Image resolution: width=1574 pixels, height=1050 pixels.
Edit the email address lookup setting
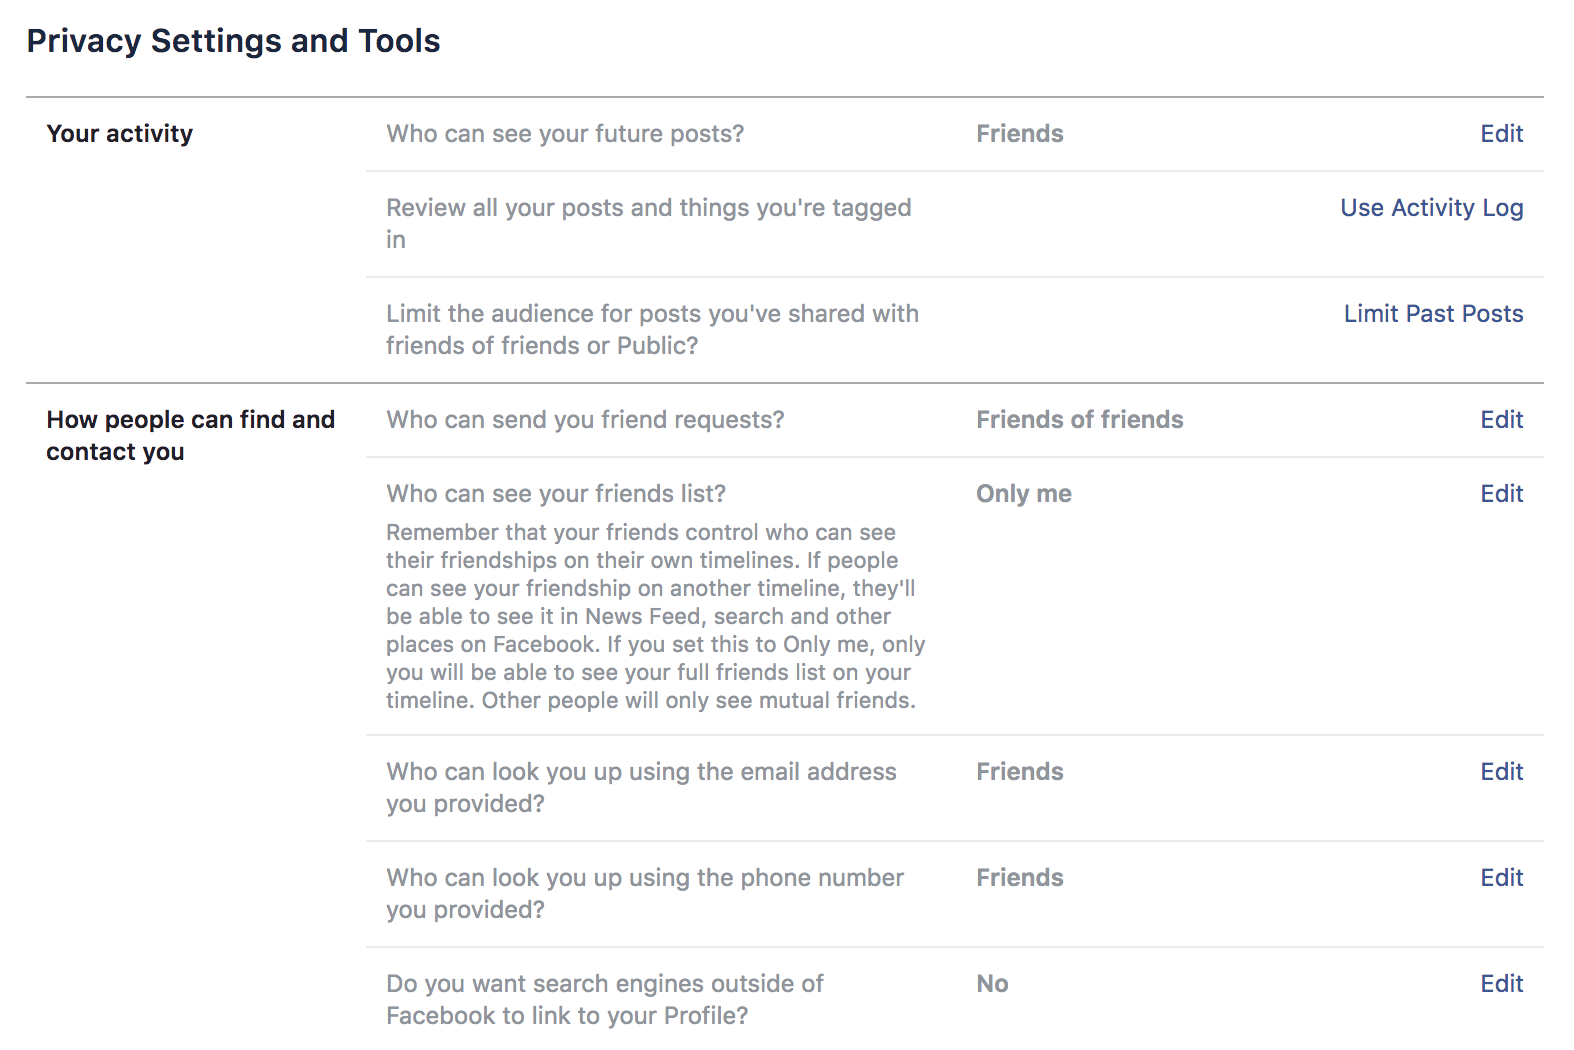[x=1501, y=772]
